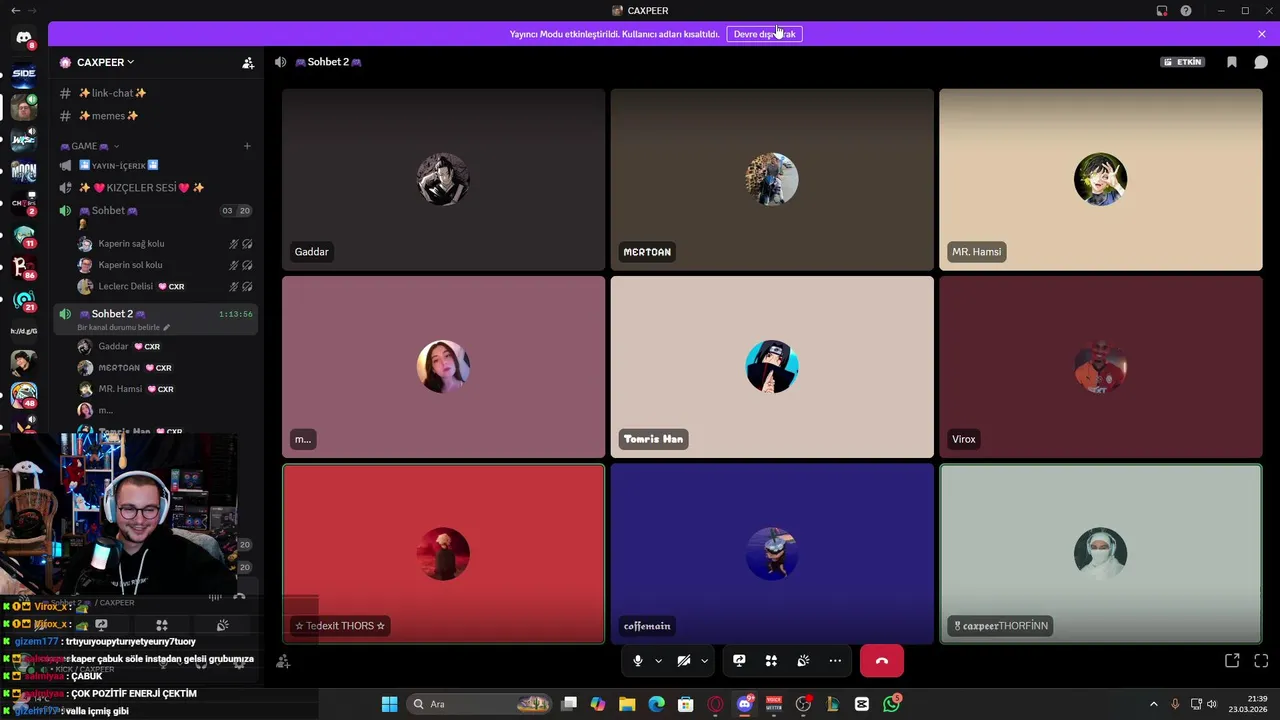This screenshot has width=1280, height=720.
Task: Focus MERTOAN's video tile
Action: coord(772,180)
